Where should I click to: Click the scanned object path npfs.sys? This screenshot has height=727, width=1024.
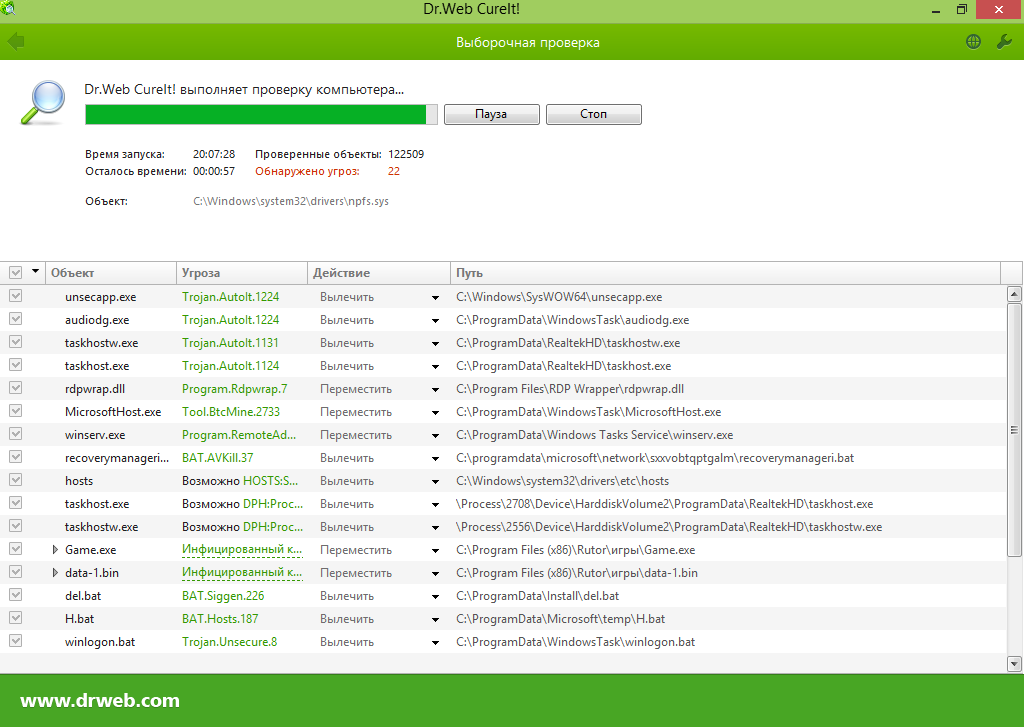(291, 201)
